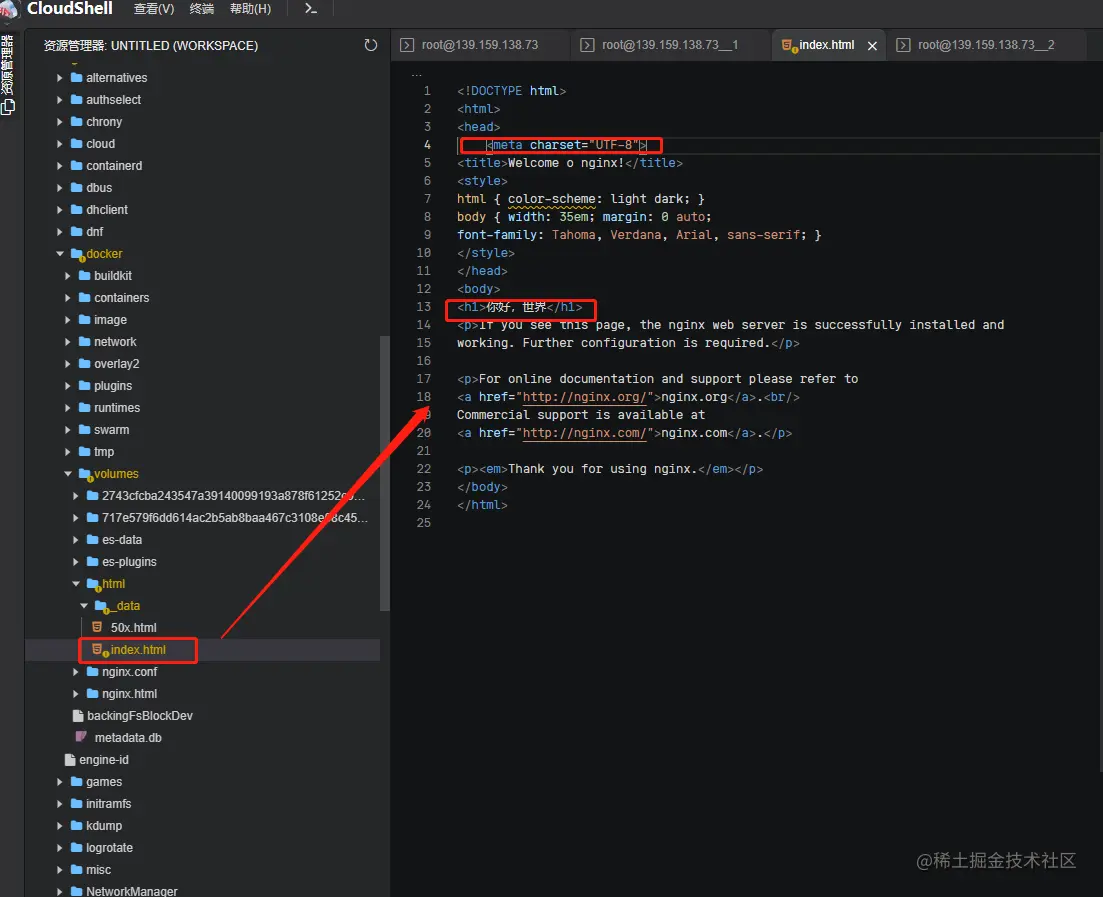This screenshot has width=1103, height=897.
Task: Expand the buildkit folder
Action: click(68, 276)
